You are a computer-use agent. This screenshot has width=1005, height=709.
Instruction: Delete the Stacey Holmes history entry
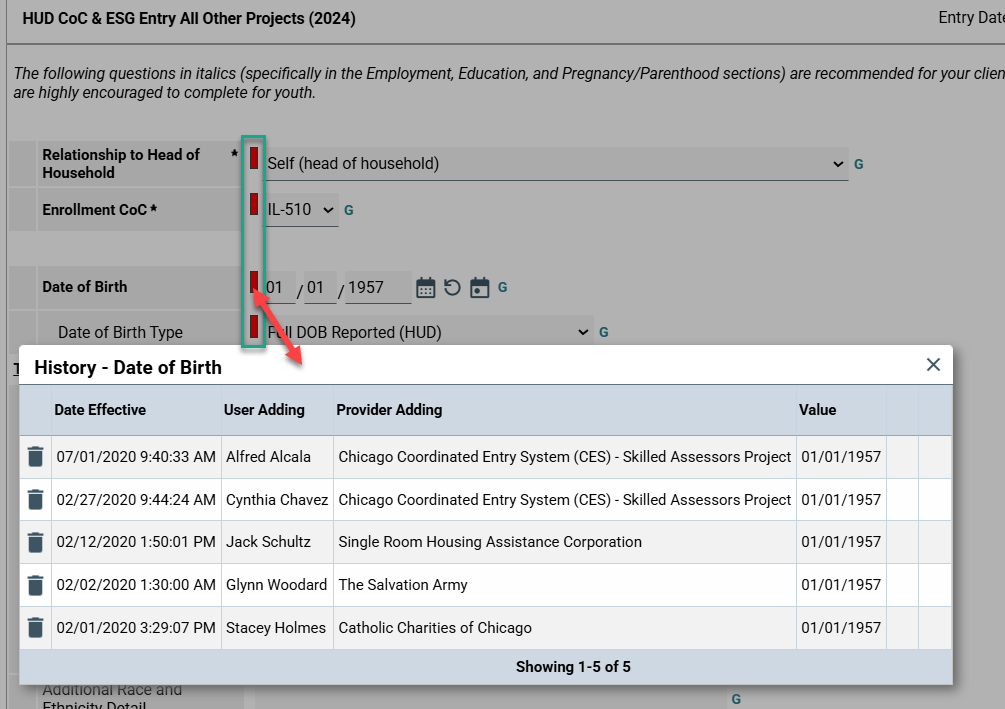click(x=35, y=628)
